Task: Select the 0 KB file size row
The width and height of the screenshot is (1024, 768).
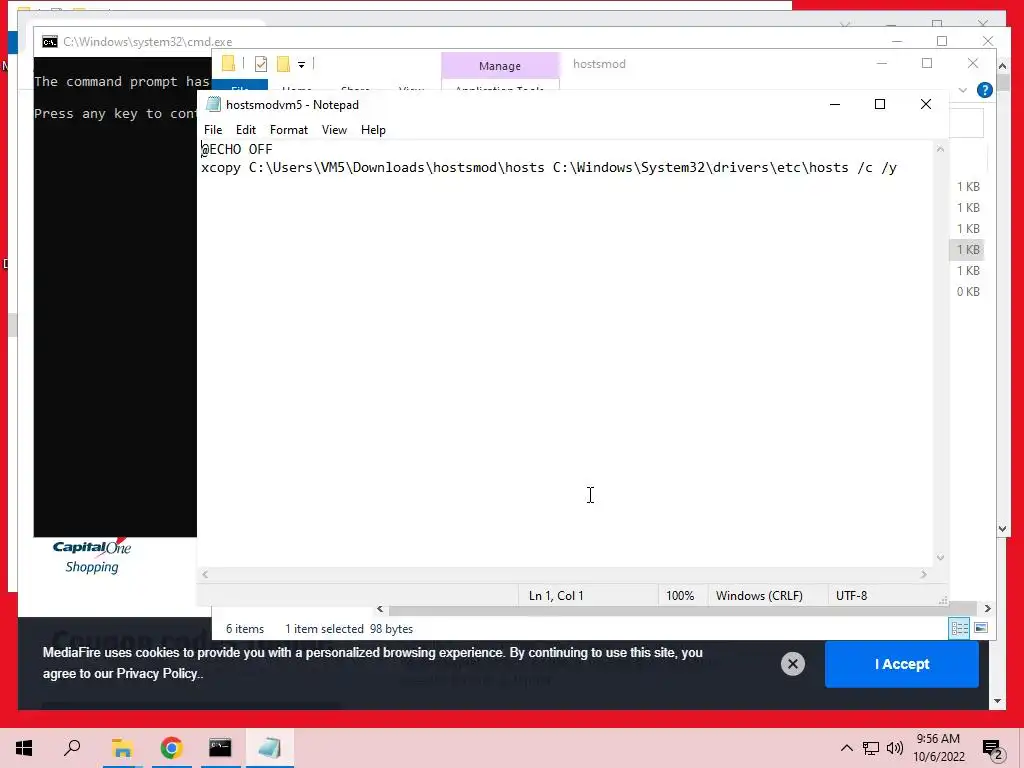Action: [x=968, y=292]
